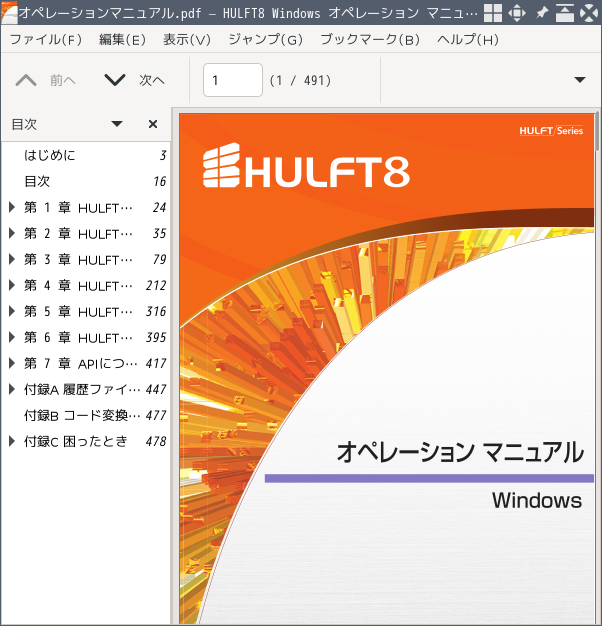This screenshot has width=602, height=626.
Task: Click the page count text (1 / 491)
Action: pos(300,80)
